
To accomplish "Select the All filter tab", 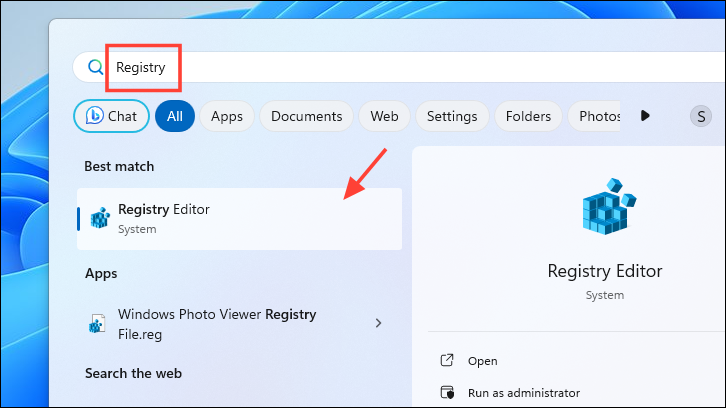I will coord(175,116).
